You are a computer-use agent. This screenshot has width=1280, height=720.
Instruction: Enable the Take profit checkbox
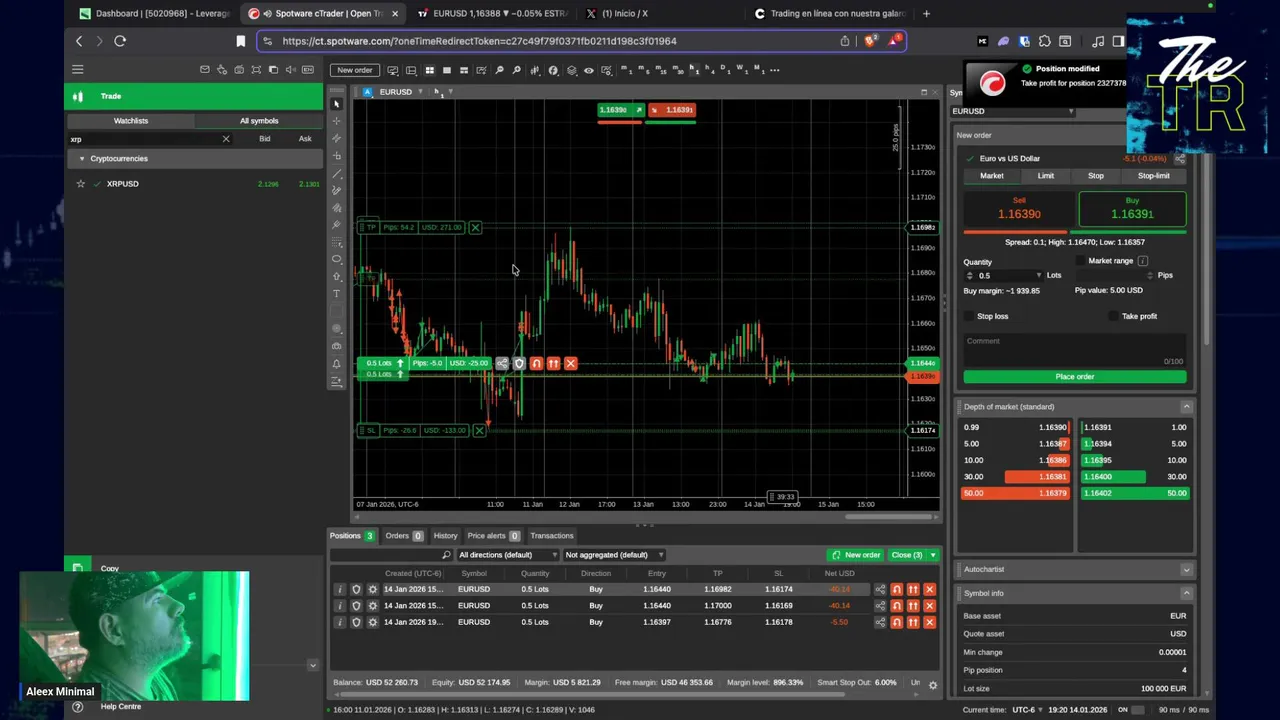[x=1114, y=316]
